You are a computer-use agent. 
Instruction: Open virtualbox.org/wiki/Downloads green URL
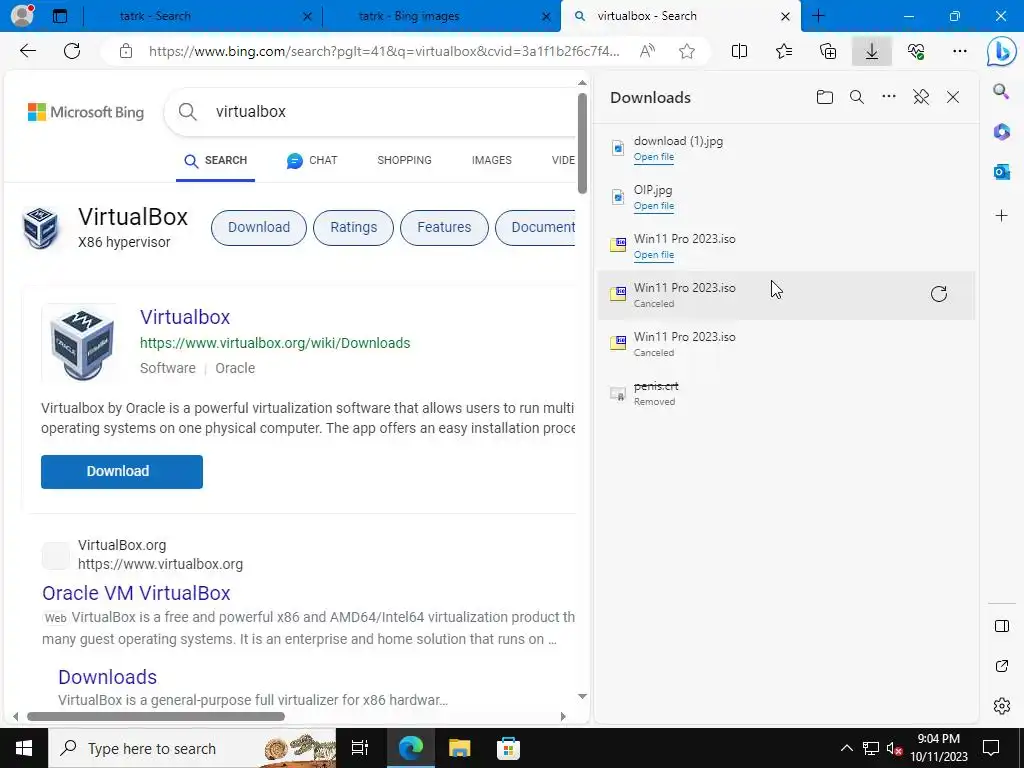(x=275, y=344)
